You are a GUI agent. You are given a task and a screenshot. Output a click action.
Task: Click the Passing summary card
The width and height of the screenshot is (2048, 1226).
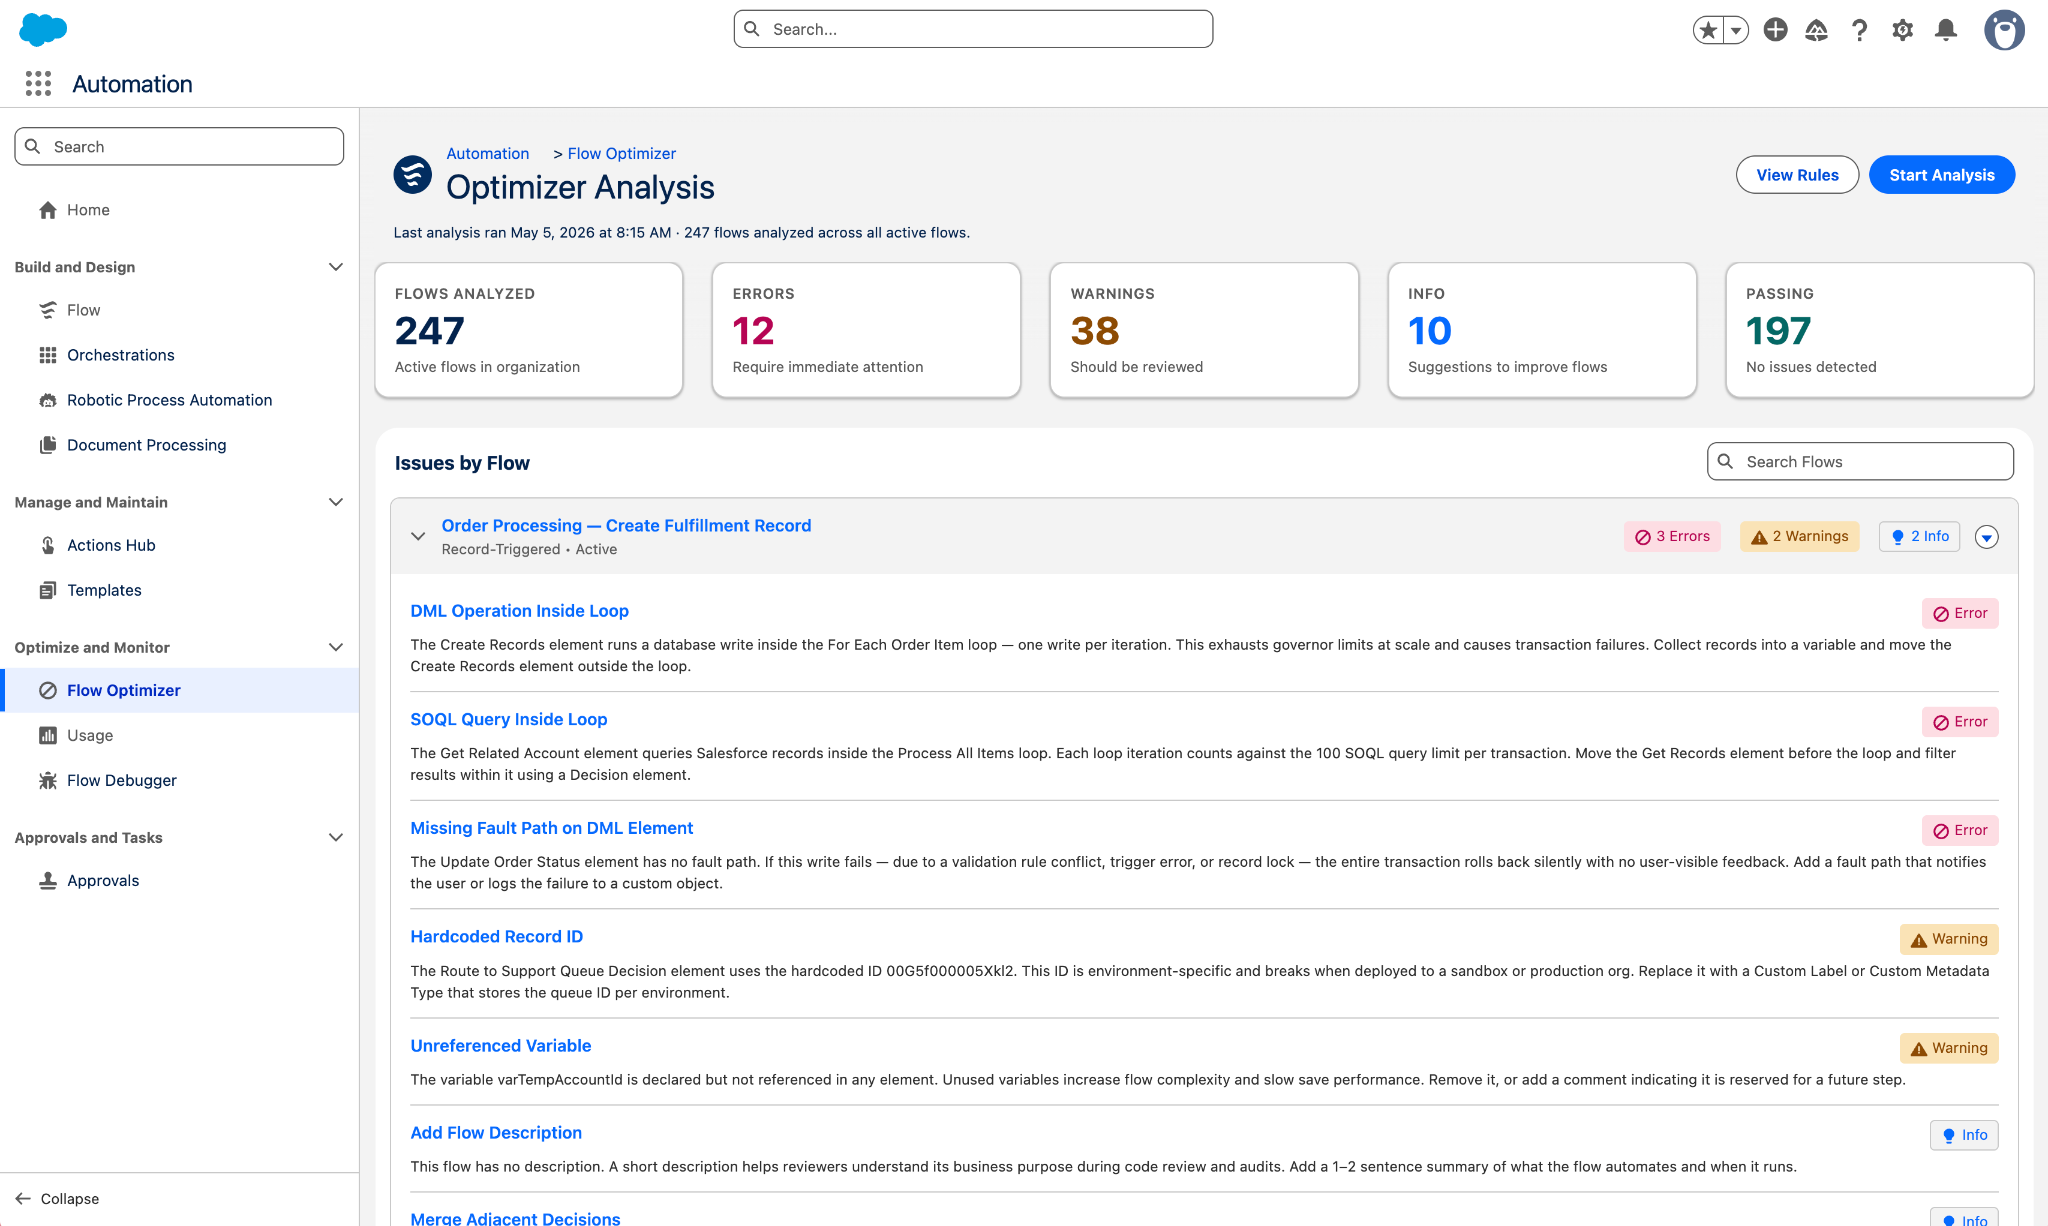[1880, 330]
